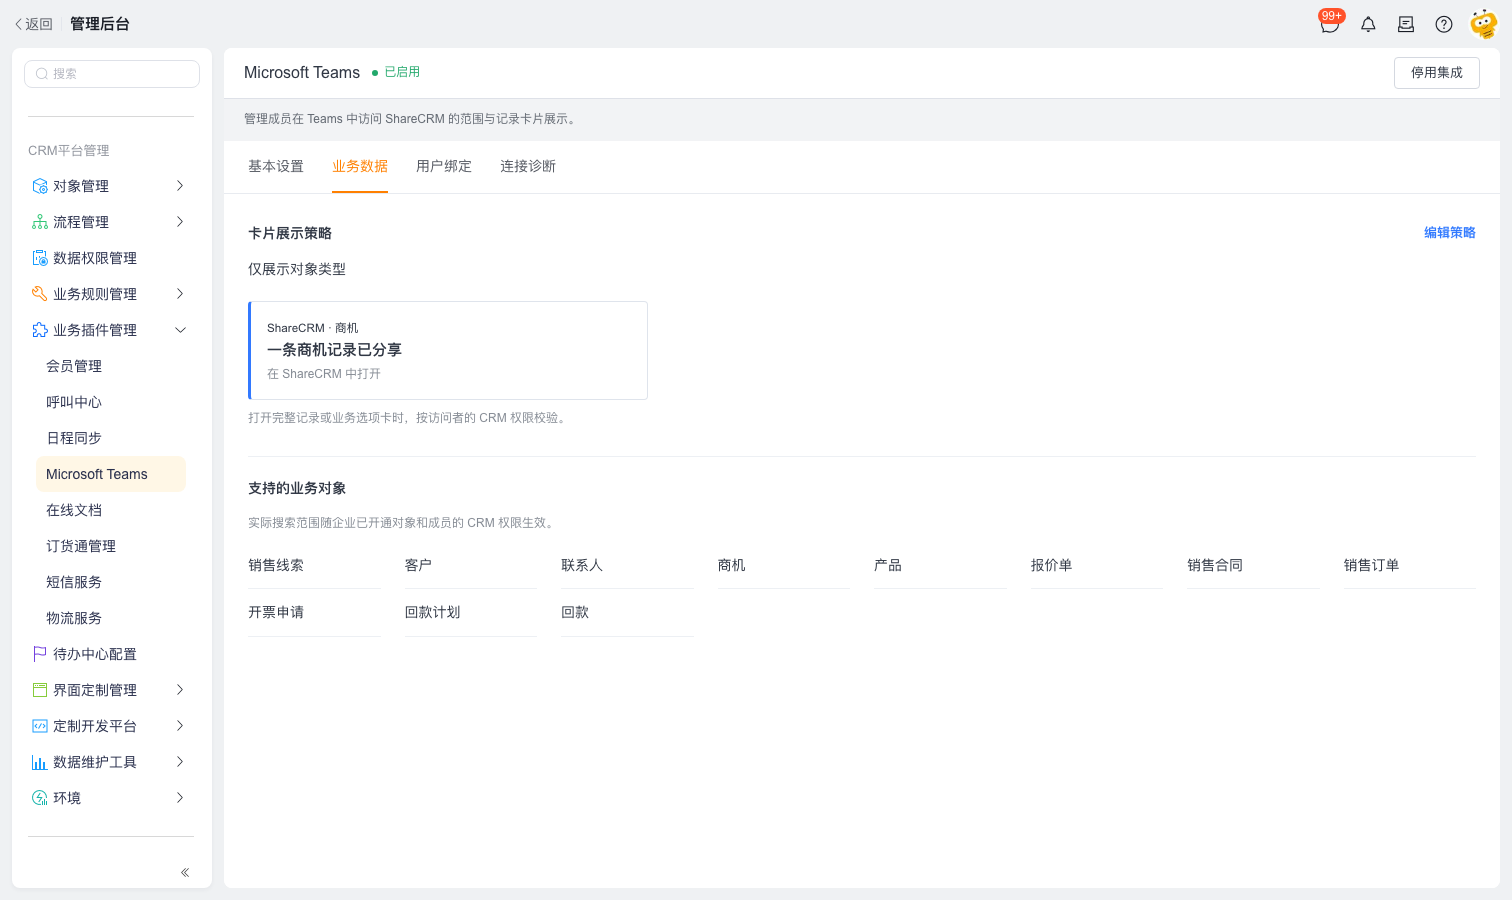Open the user avatar menu
The width and height of the screenshot is (1512, 900).
(1484, 24)
